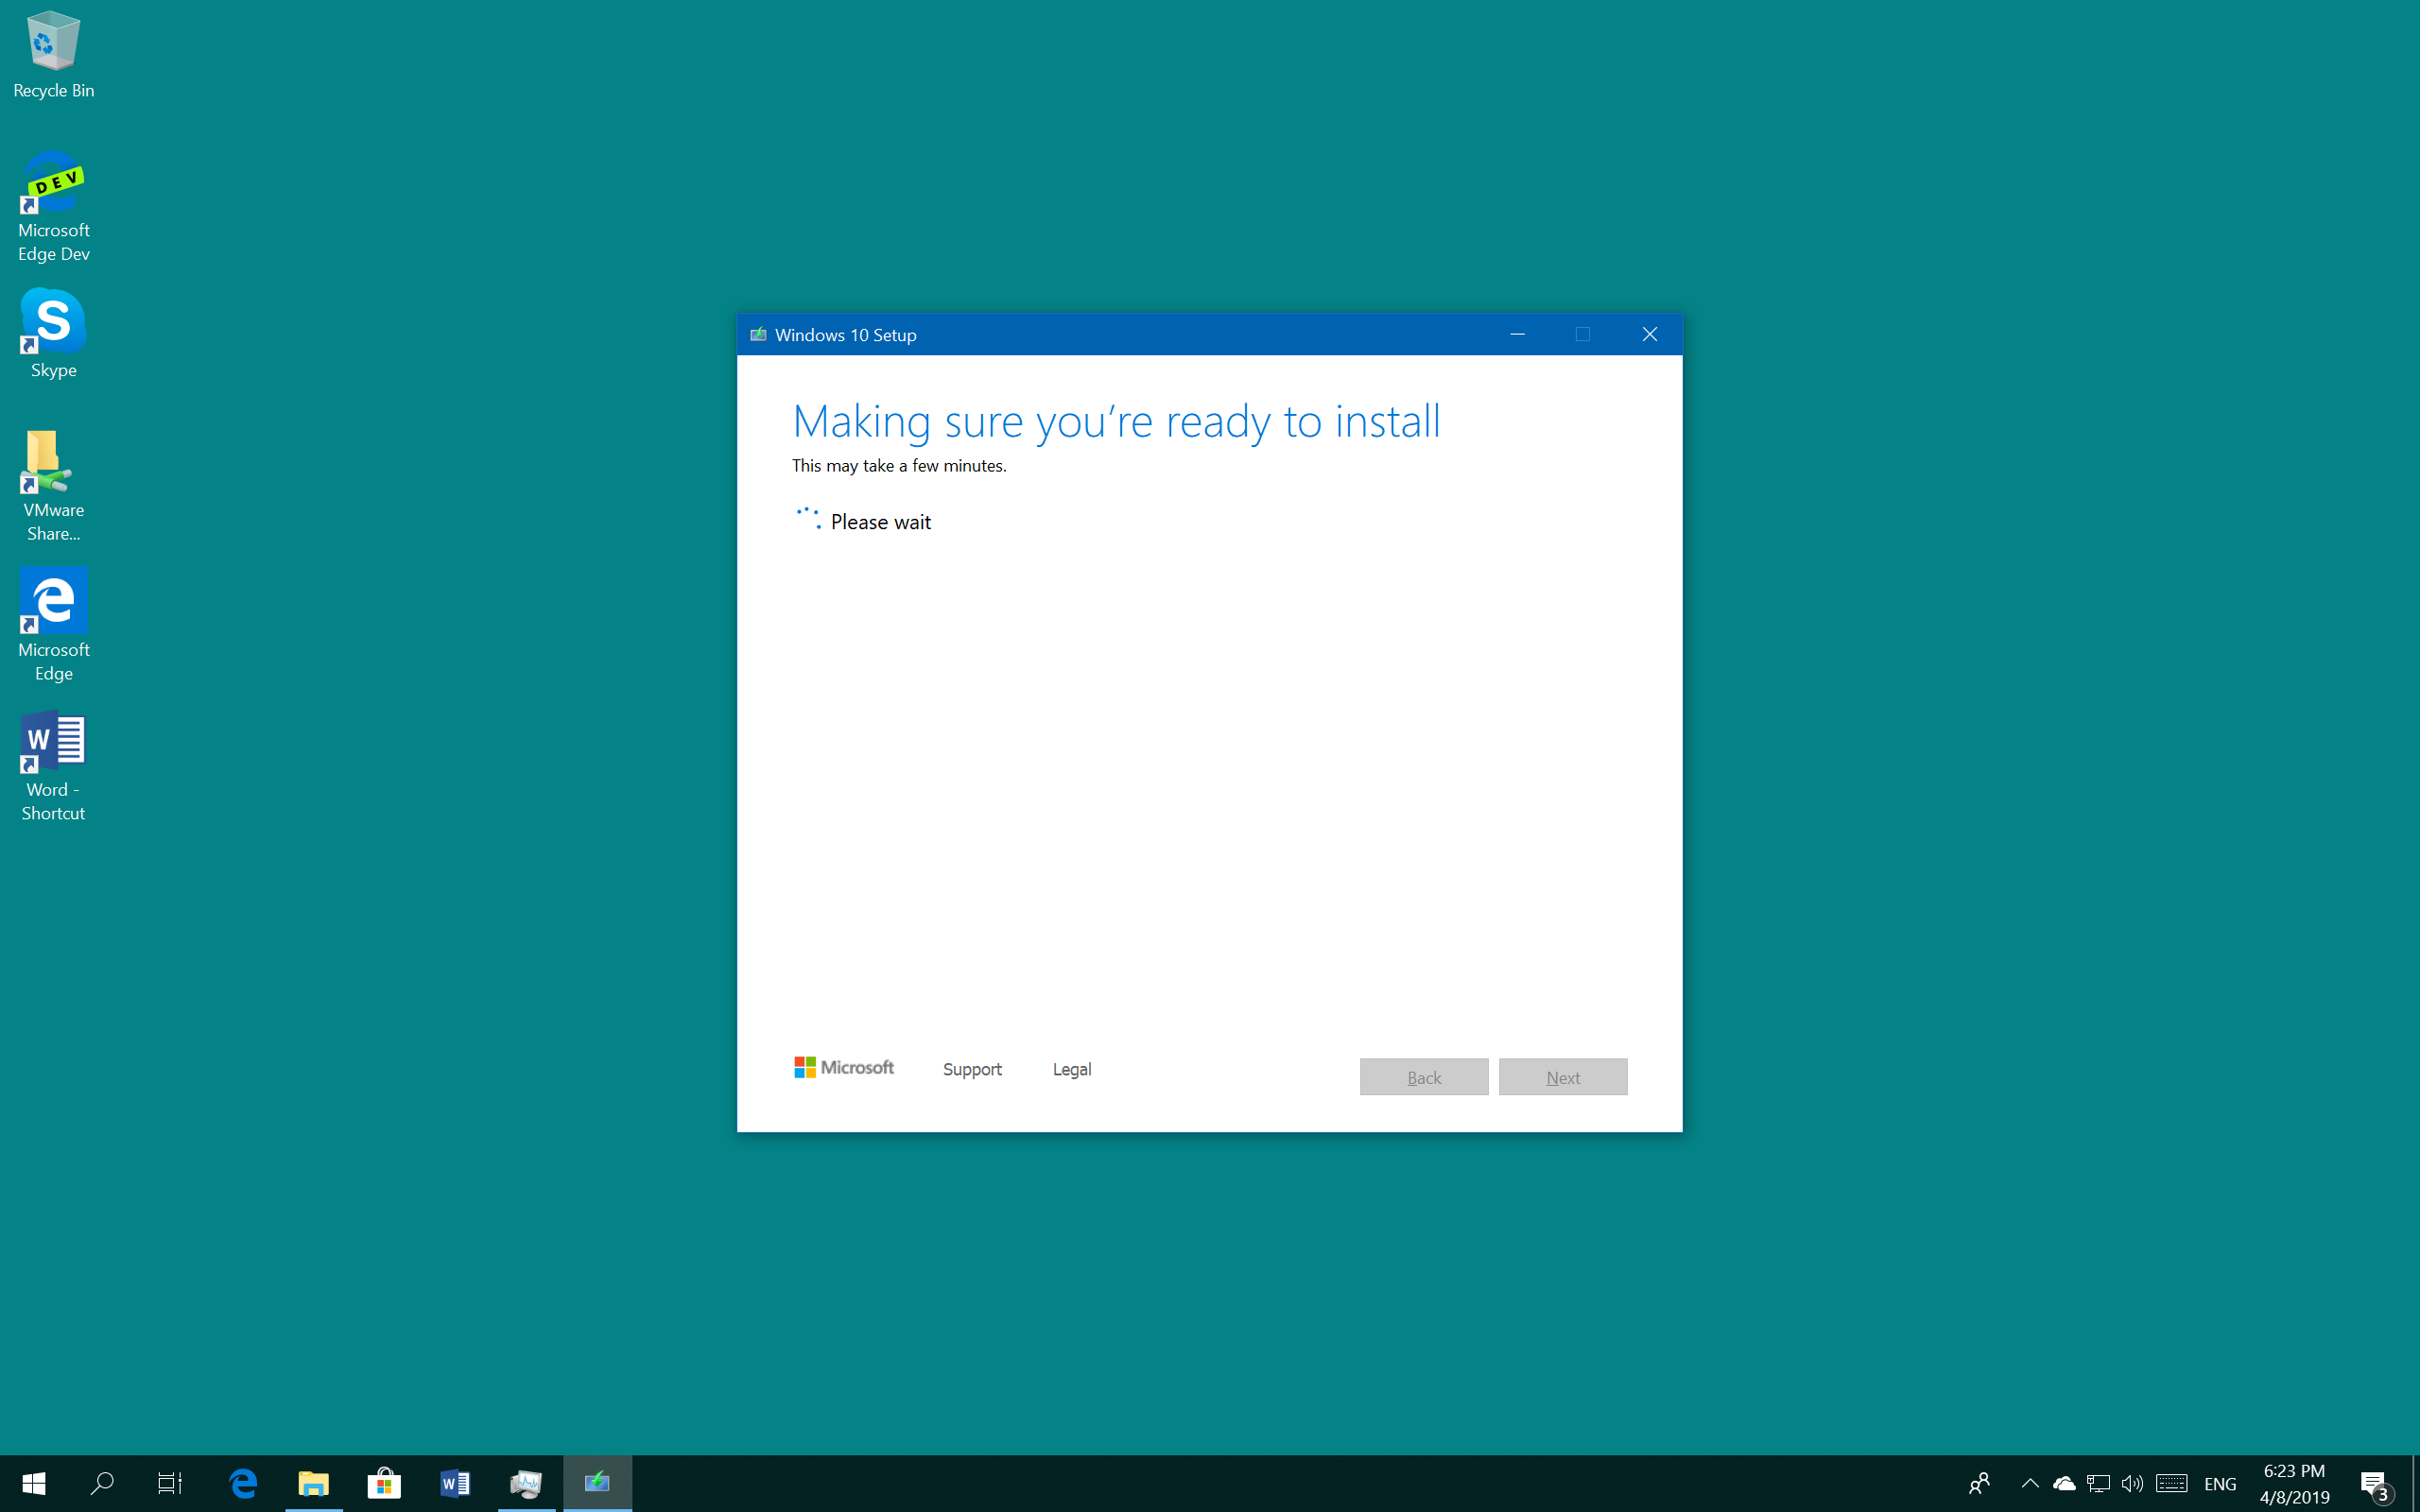
Task: Open Microsoft Store from the taskbar
Action: click(384, 1483)
